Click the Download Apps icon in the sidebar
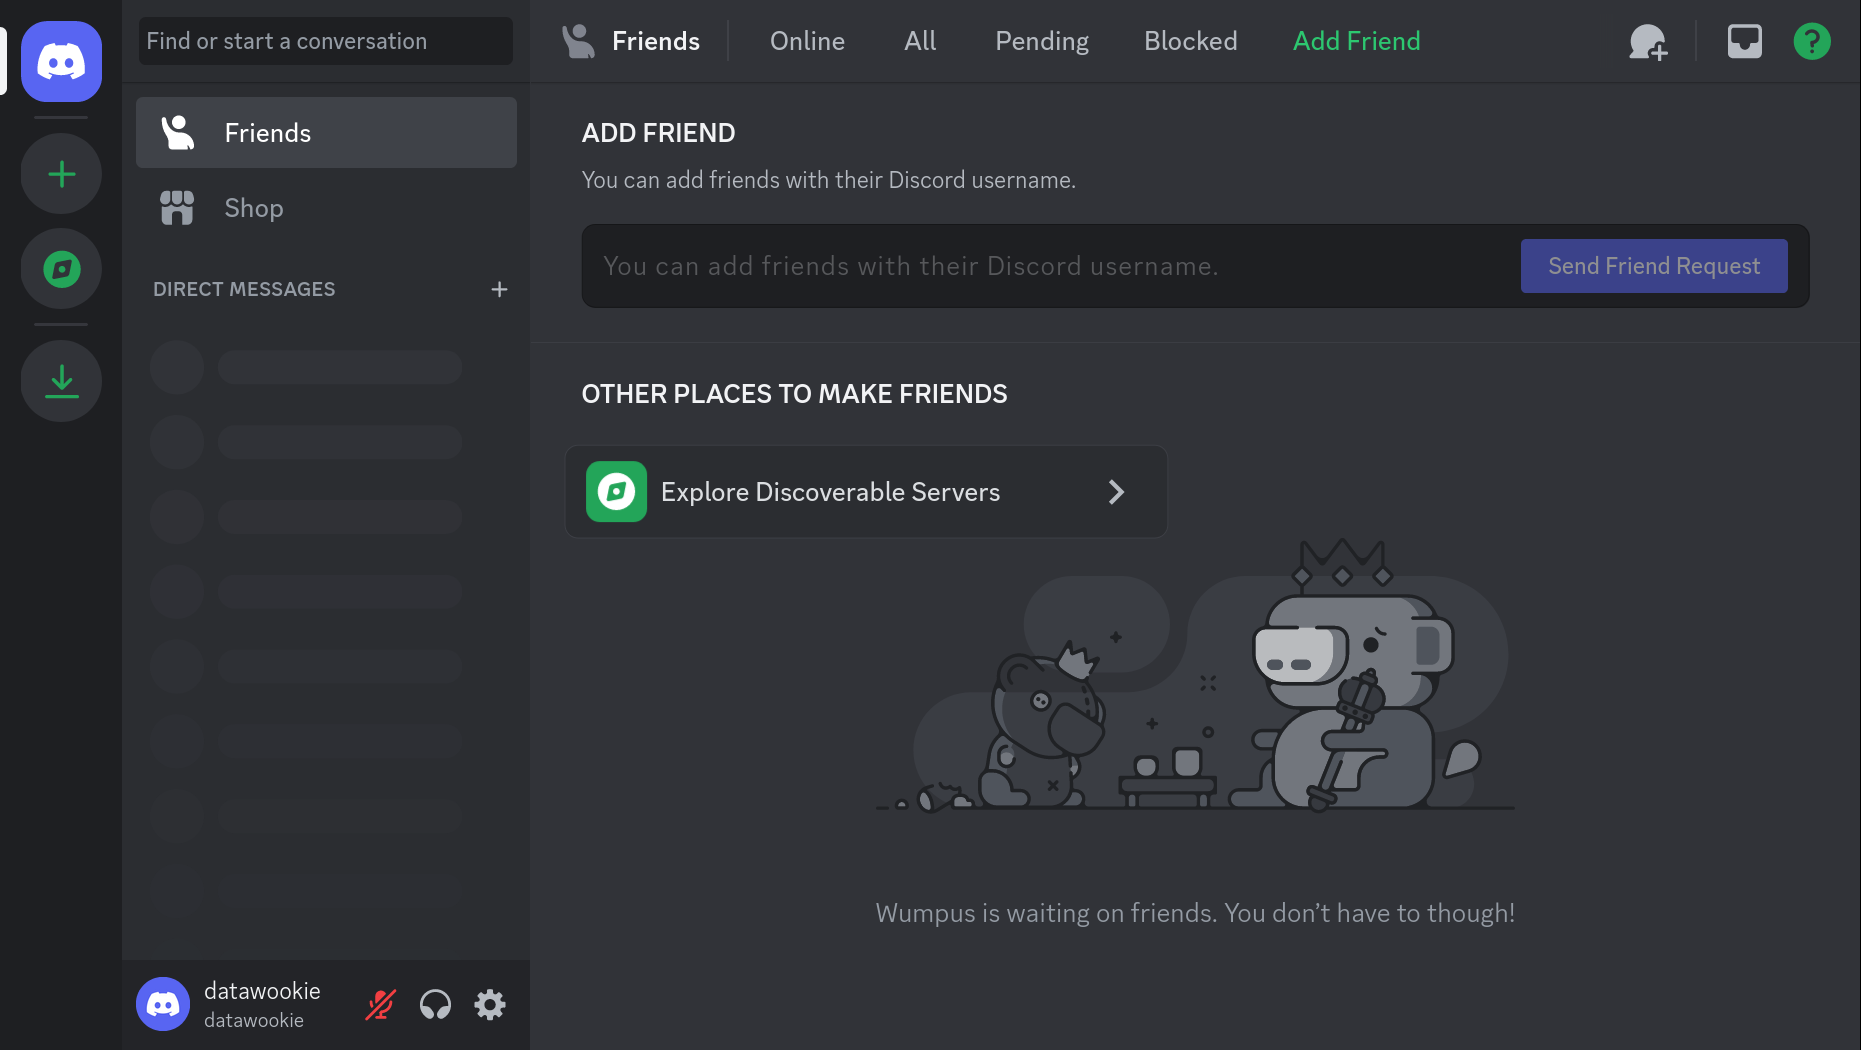 (x=61, y=381)
